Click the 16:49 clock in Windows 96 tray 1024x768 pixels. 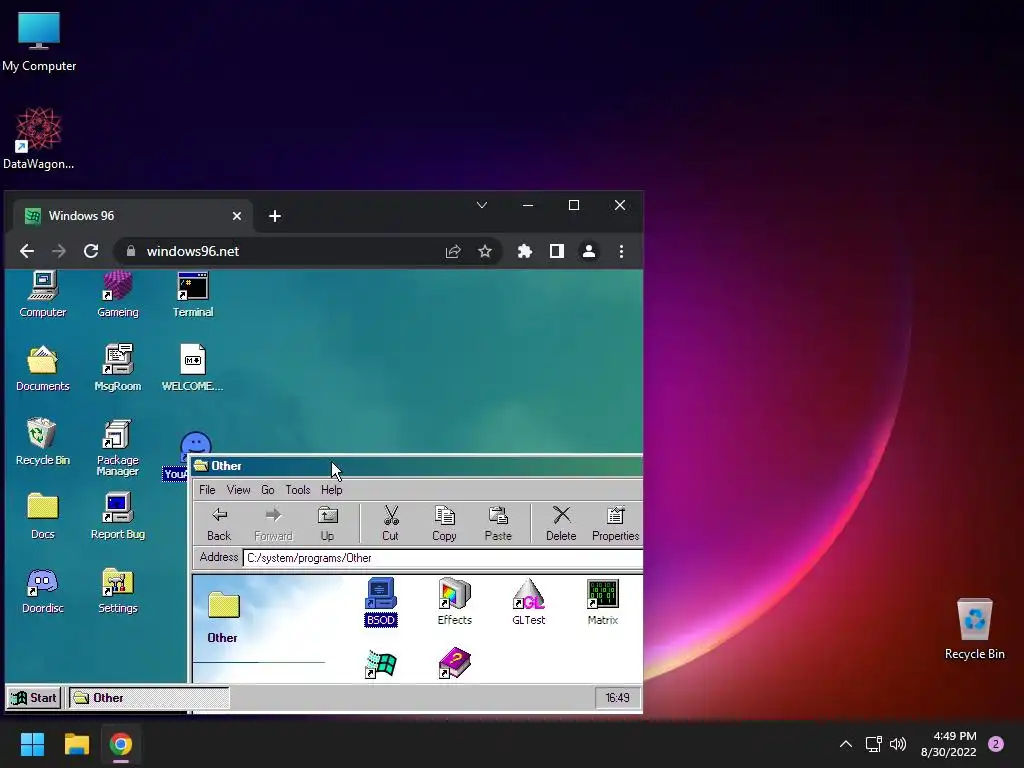click(617, 697)
